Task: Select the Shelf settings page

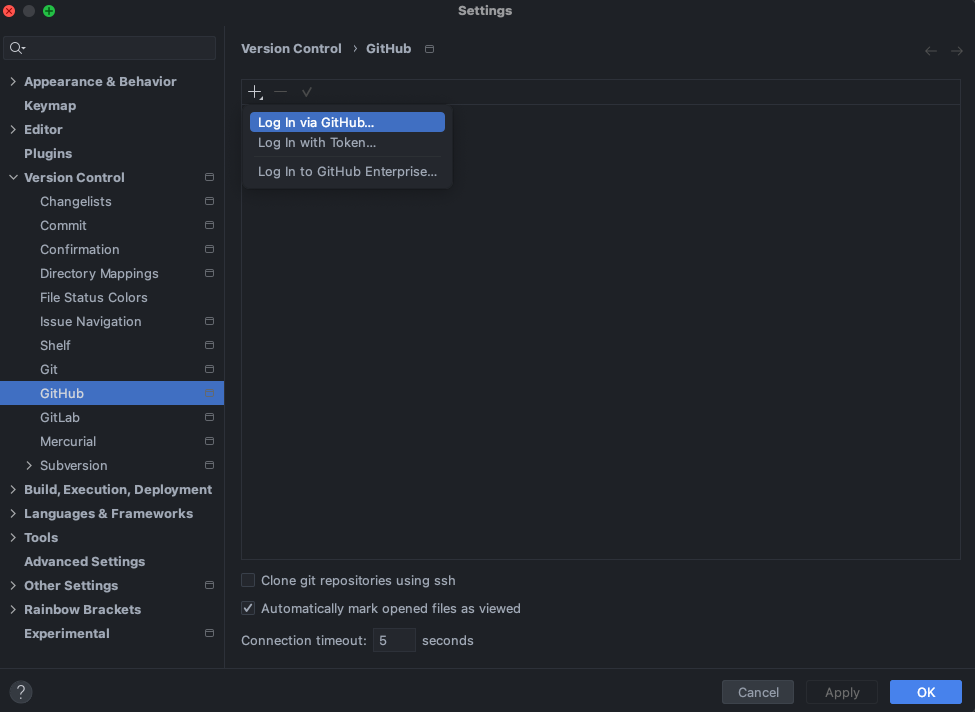Action: [55, 345]
